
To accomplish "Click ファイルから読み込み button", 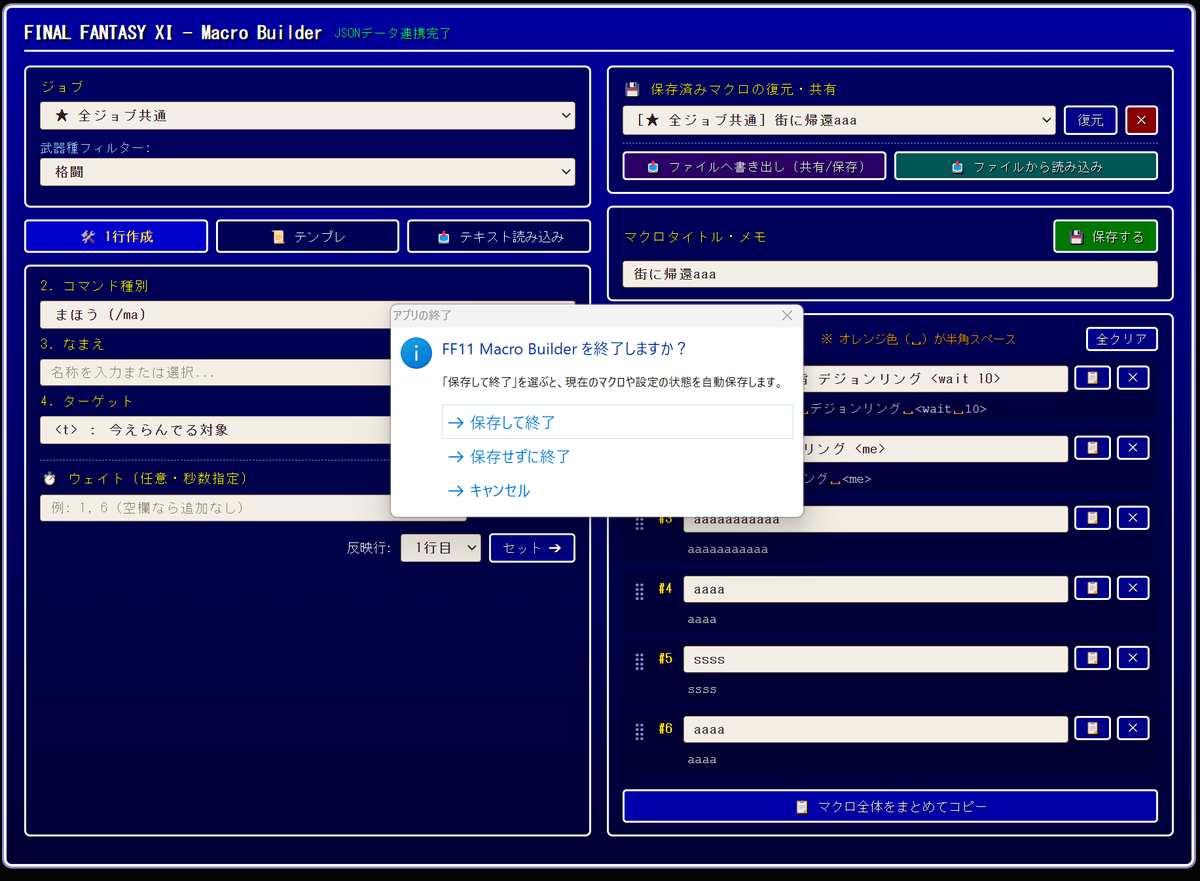I will pyautogui.click(x=1026, y=166).
